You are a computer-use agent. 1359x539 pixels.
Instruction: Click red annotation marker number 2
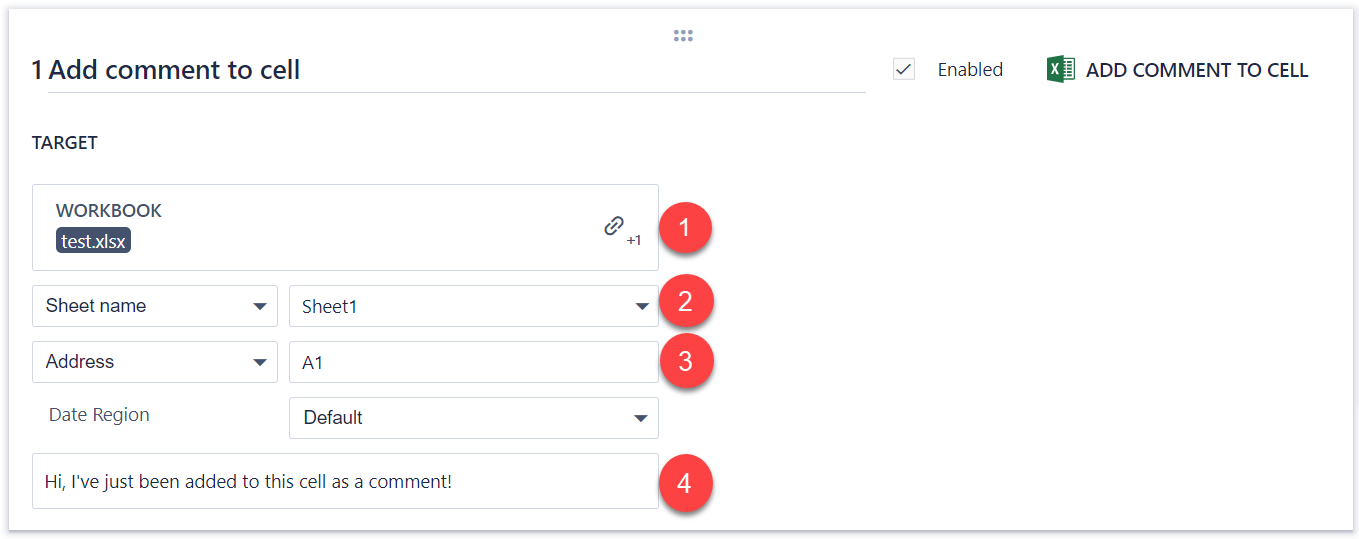coord(685,302)
